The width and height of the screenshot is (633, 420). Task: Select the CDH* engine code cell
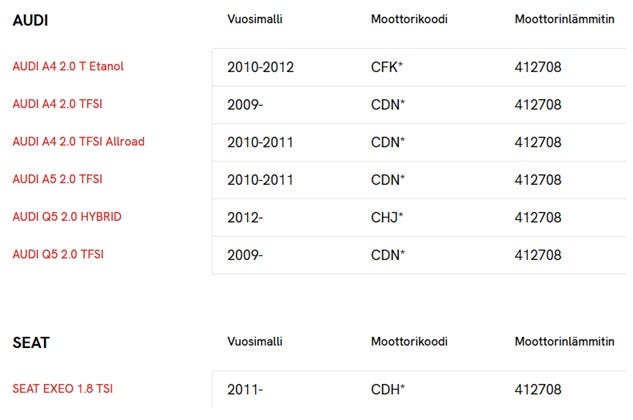coord(388,389)
